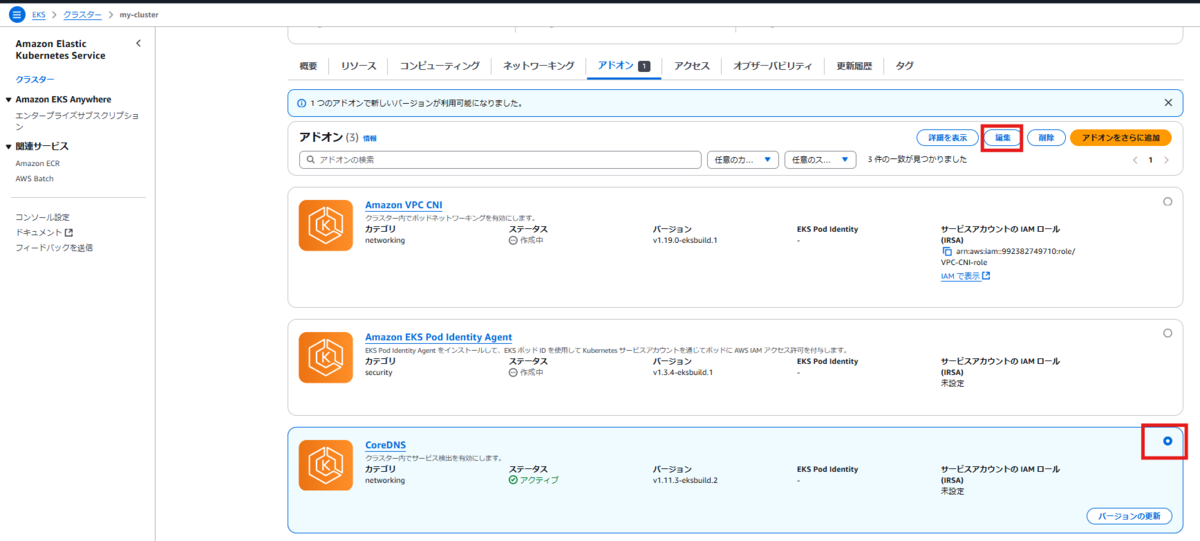Click the creating status icon for Pod Identity Agent

(514, 372)
